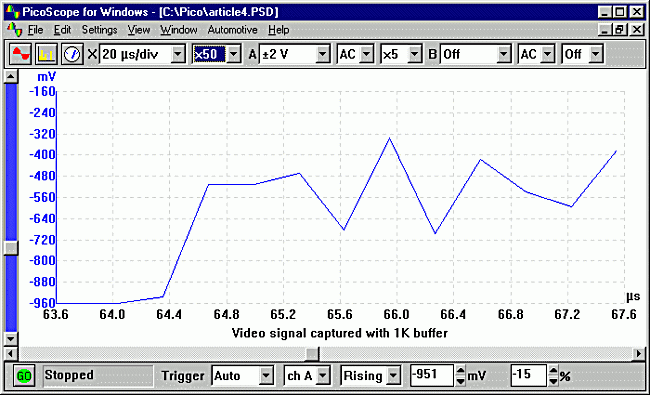Open the File menu

click(x=35, y=30)
